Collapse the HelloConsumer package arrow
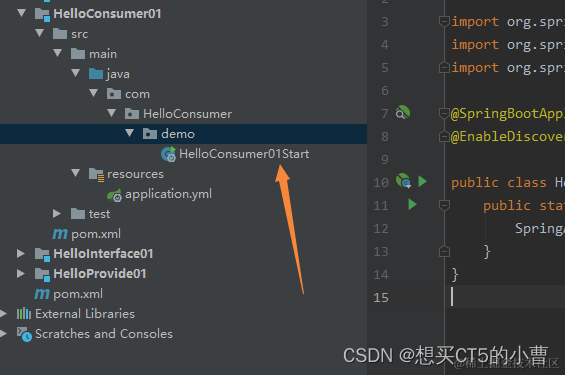The height and width of the screenshot is (375, 565). pos(112,113)
